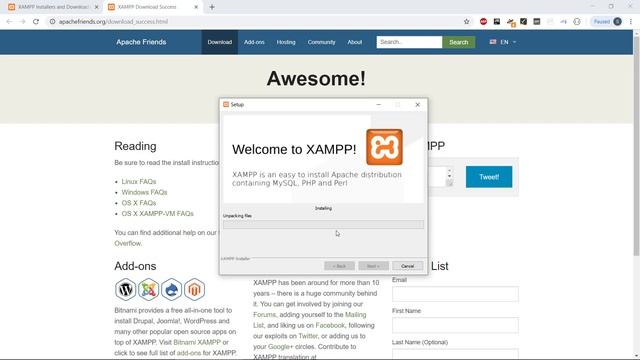The image size is (640, 360).
Task: Open the Hosting menu item
Action: [x=286, y=42]
